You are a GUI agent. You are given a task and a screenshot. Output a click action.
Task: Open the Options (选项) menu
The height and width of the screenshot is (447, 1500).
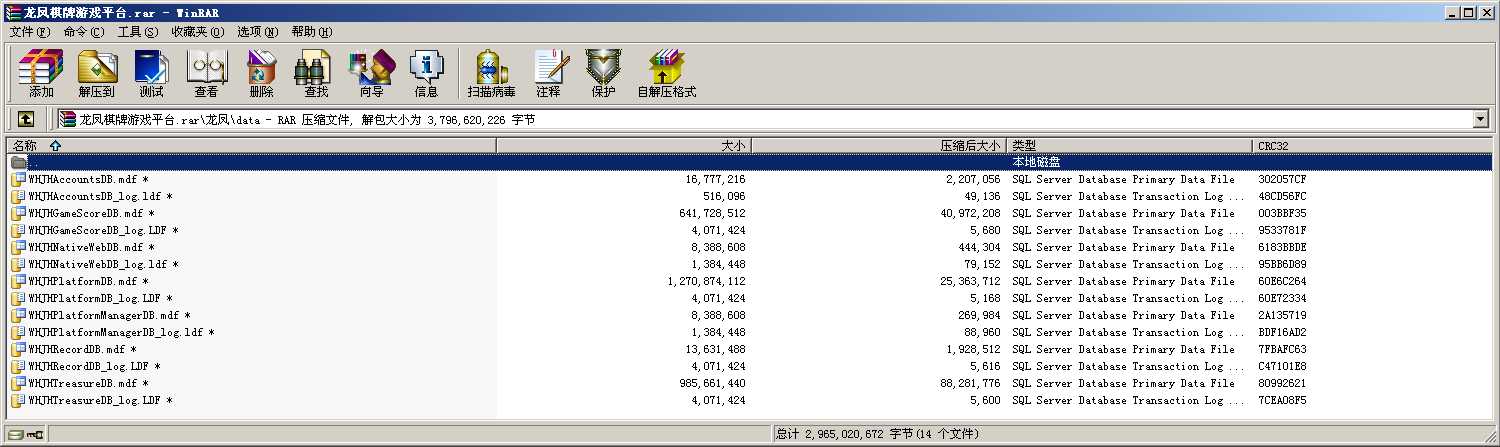point(257,32)
